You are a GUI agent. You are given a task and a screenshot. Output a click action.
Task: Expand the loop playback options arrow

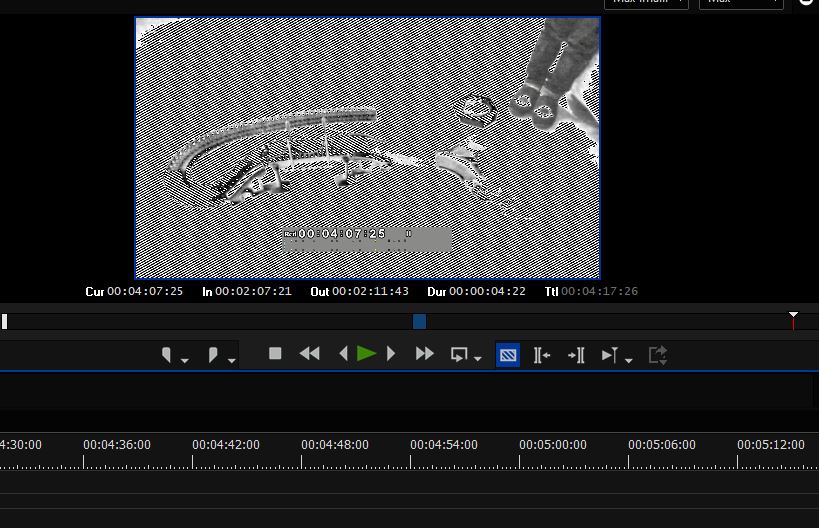pyautogui.click(x=479, y=359)
